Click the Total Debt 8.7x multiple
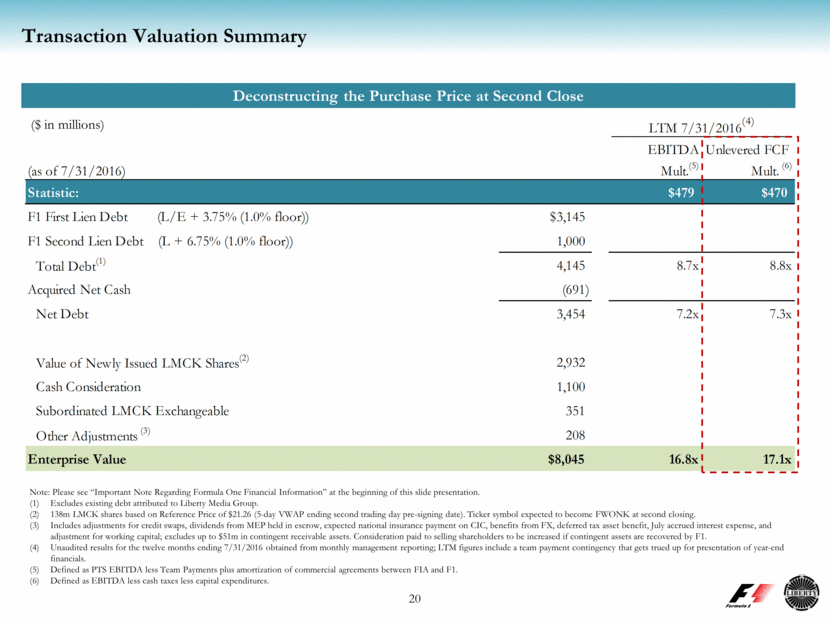The image size is (830, 623). (683, 266)
